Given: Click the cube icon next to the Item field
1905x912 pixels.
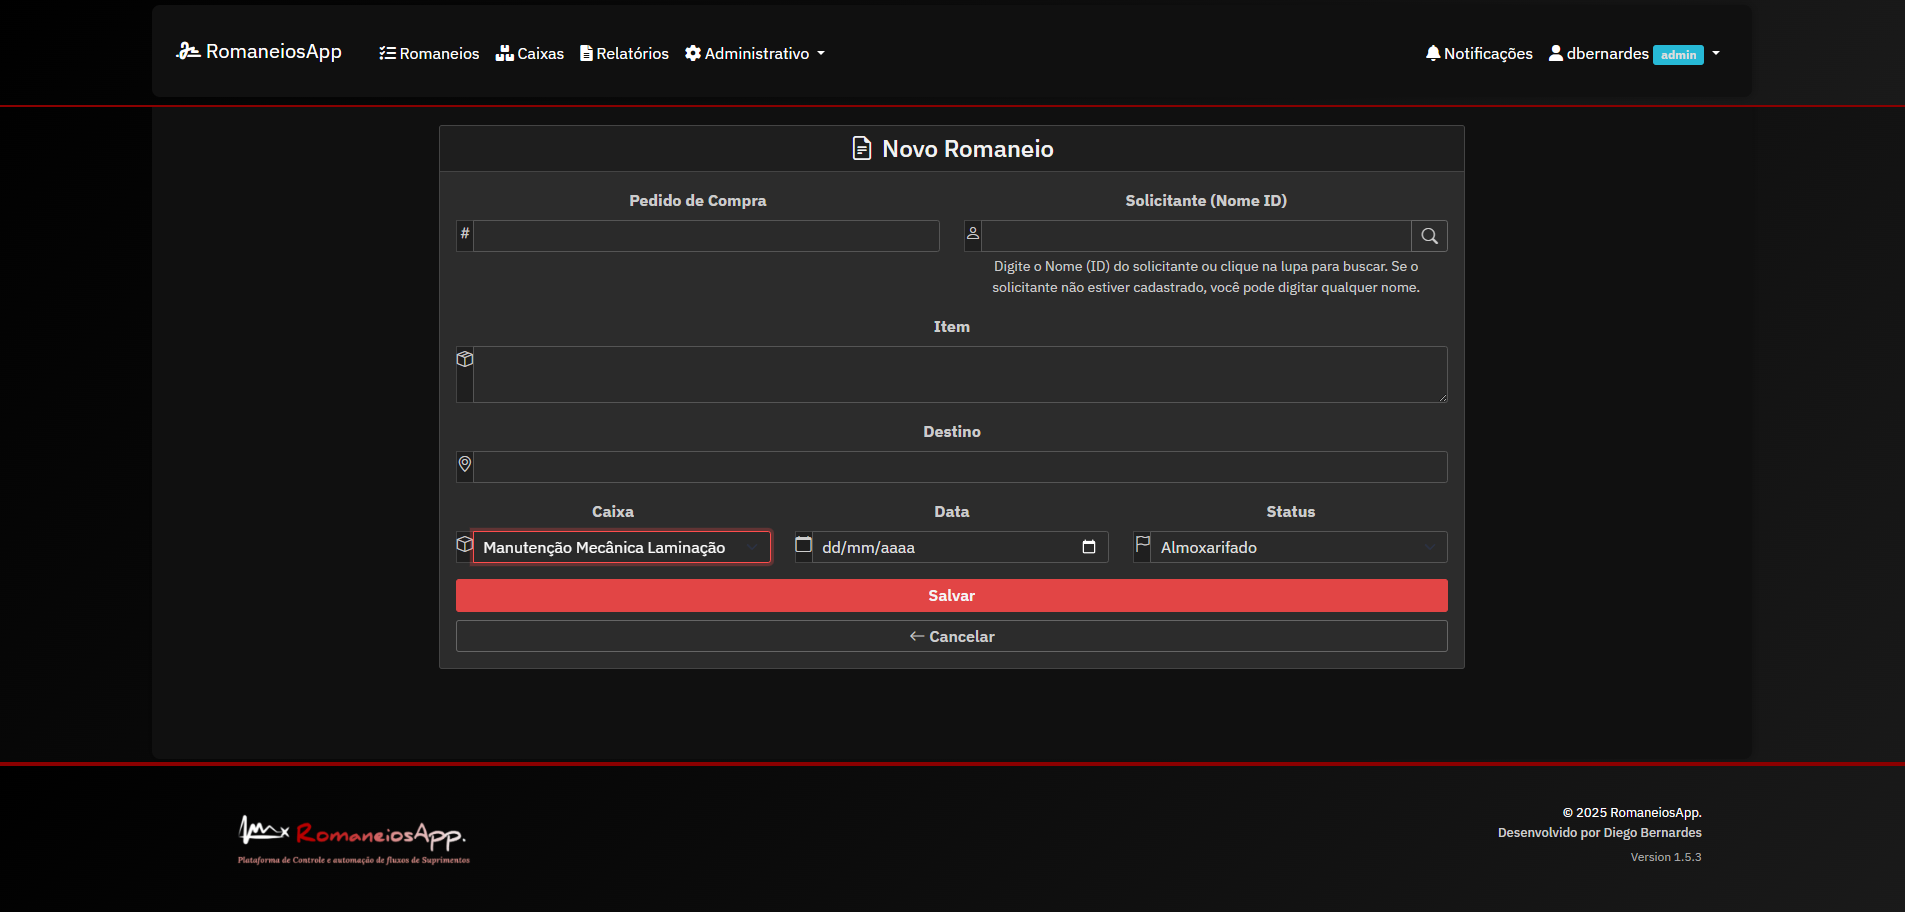Looking at the screenshot, I should [465, 358].
